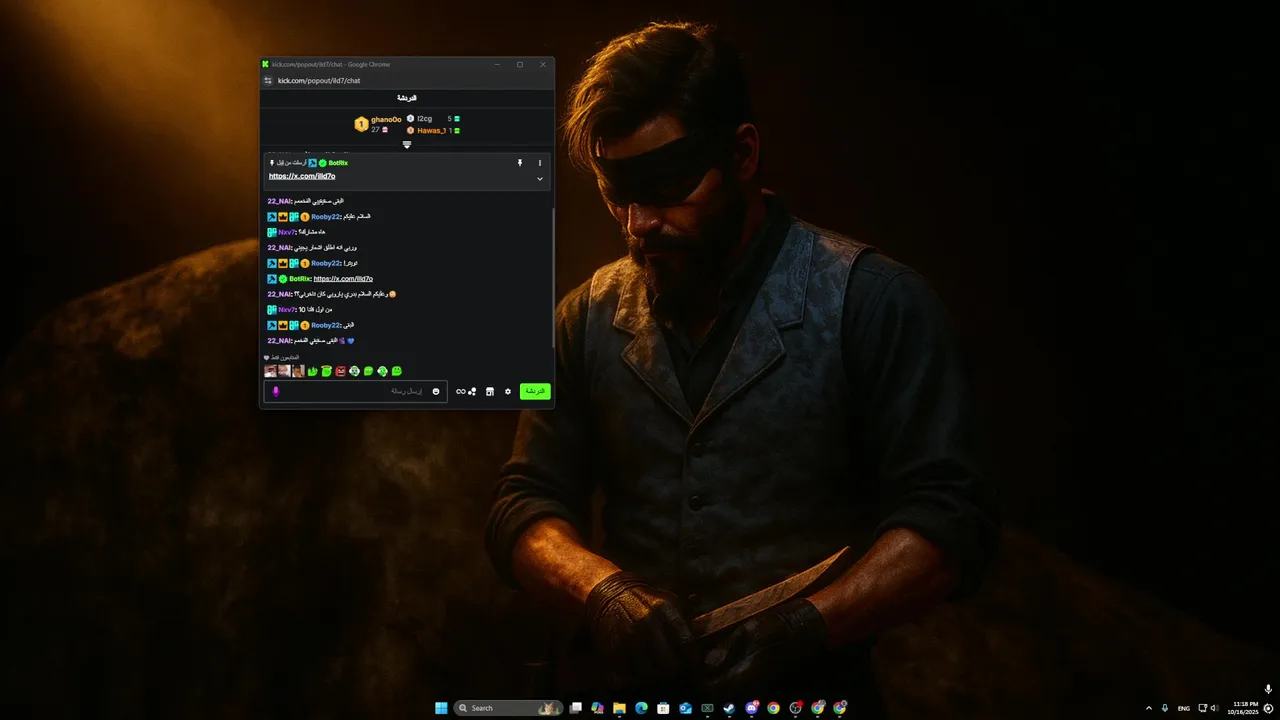Click the kick.com/popout/ild7/chat address text
The image size is (1280, 720).
[319, 80]
